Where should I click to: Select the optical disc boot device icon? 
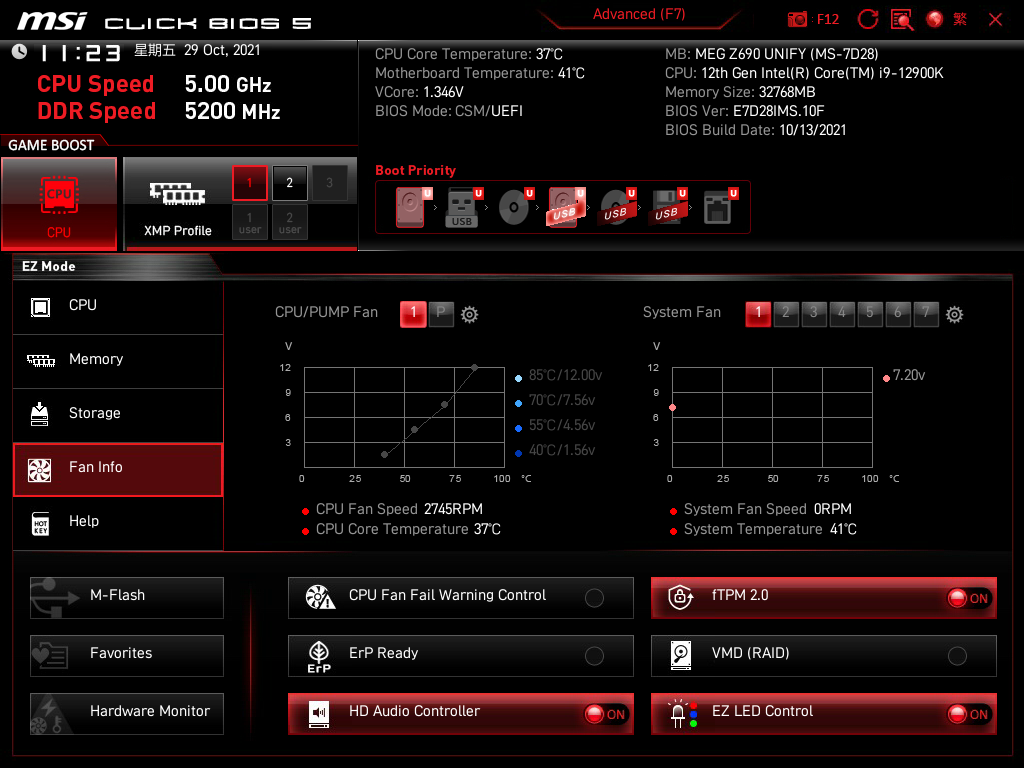tap(514, 207)
